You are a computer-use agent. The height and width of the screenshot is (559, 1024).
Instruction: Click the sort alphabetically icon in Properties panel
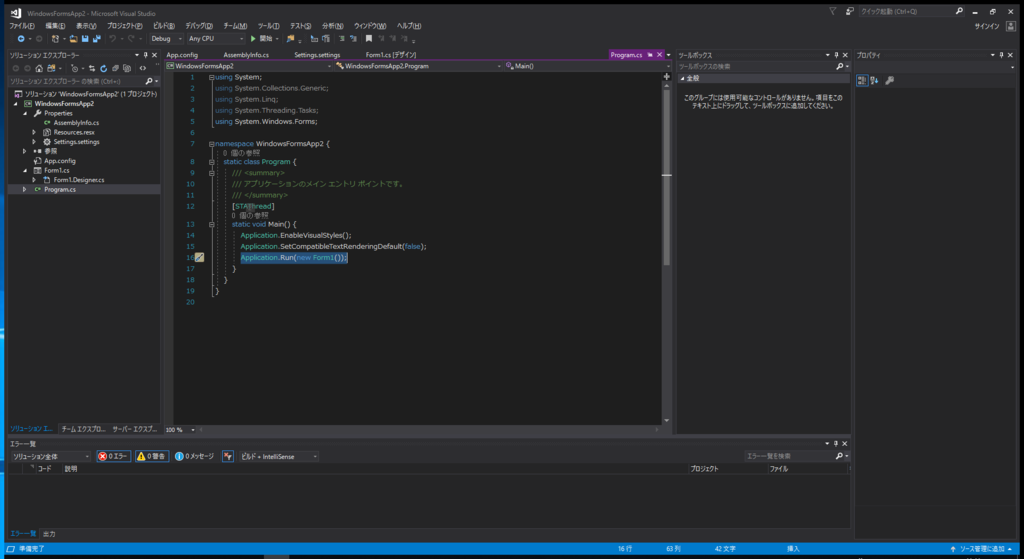pyautogui.click(x=874, y=80)
